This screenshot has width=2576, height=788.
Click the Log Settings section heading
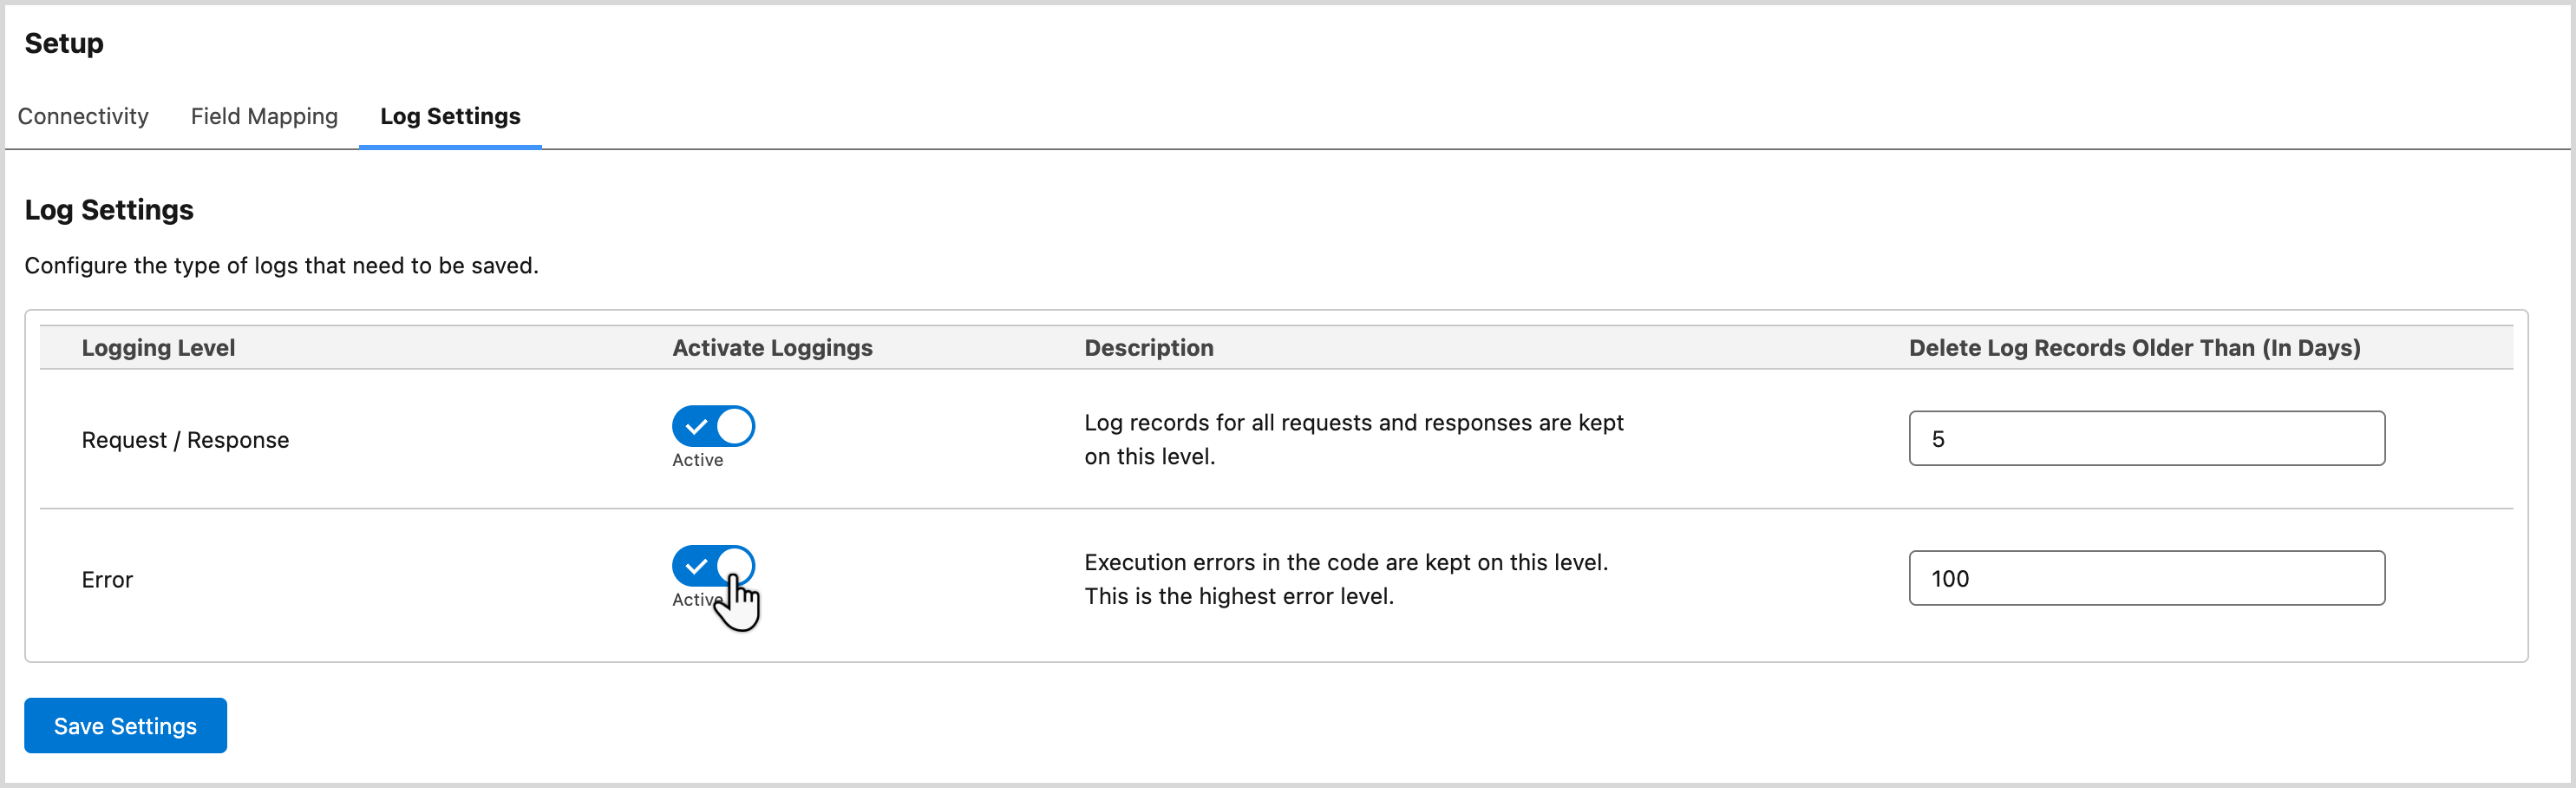109,209
